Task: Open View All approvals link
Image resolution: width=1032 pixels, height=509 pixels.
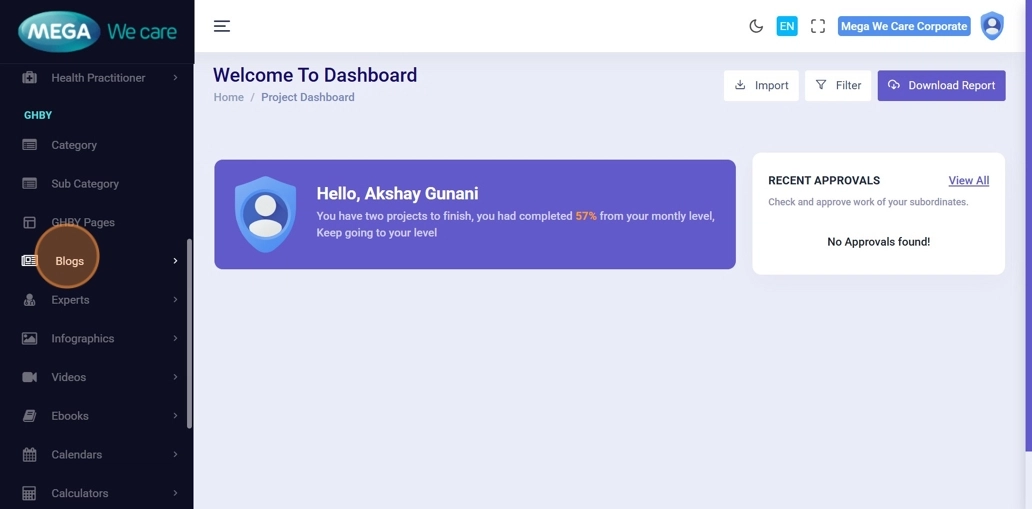Action: (x=968, y=180)
